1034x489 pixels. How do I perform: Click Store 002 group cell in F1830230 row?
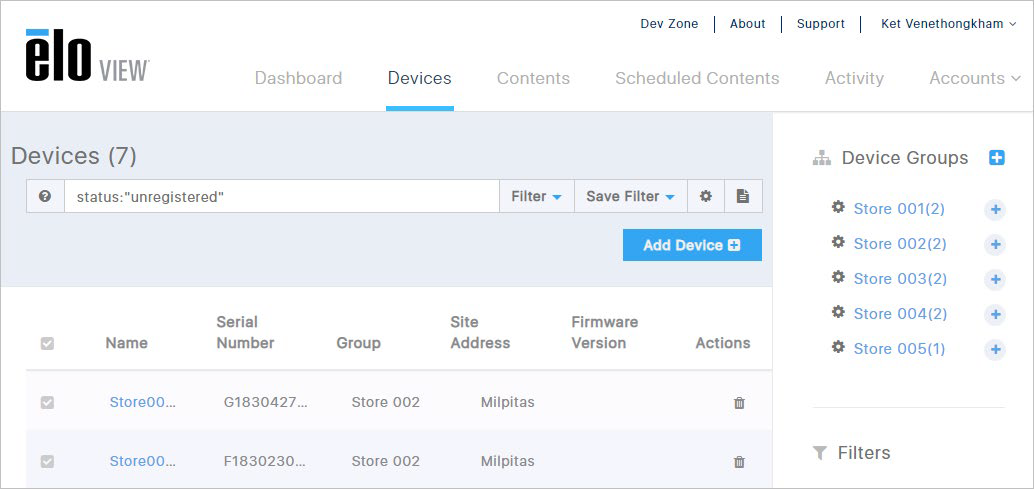pyautogui.click(x=385, y=461)
